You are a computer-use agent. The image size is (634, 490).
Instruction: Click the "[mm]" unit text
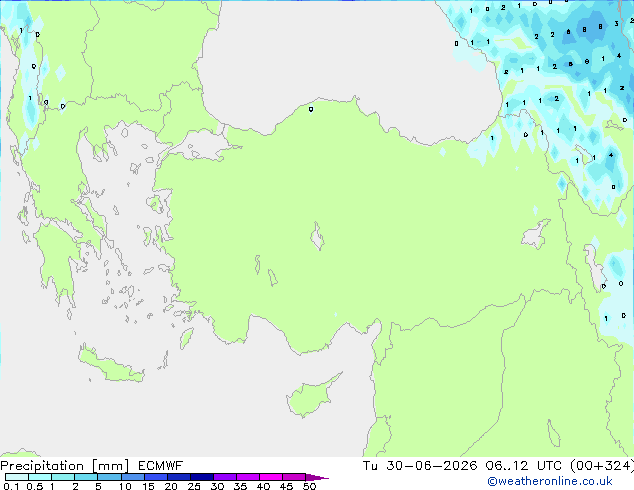(110, 466)
